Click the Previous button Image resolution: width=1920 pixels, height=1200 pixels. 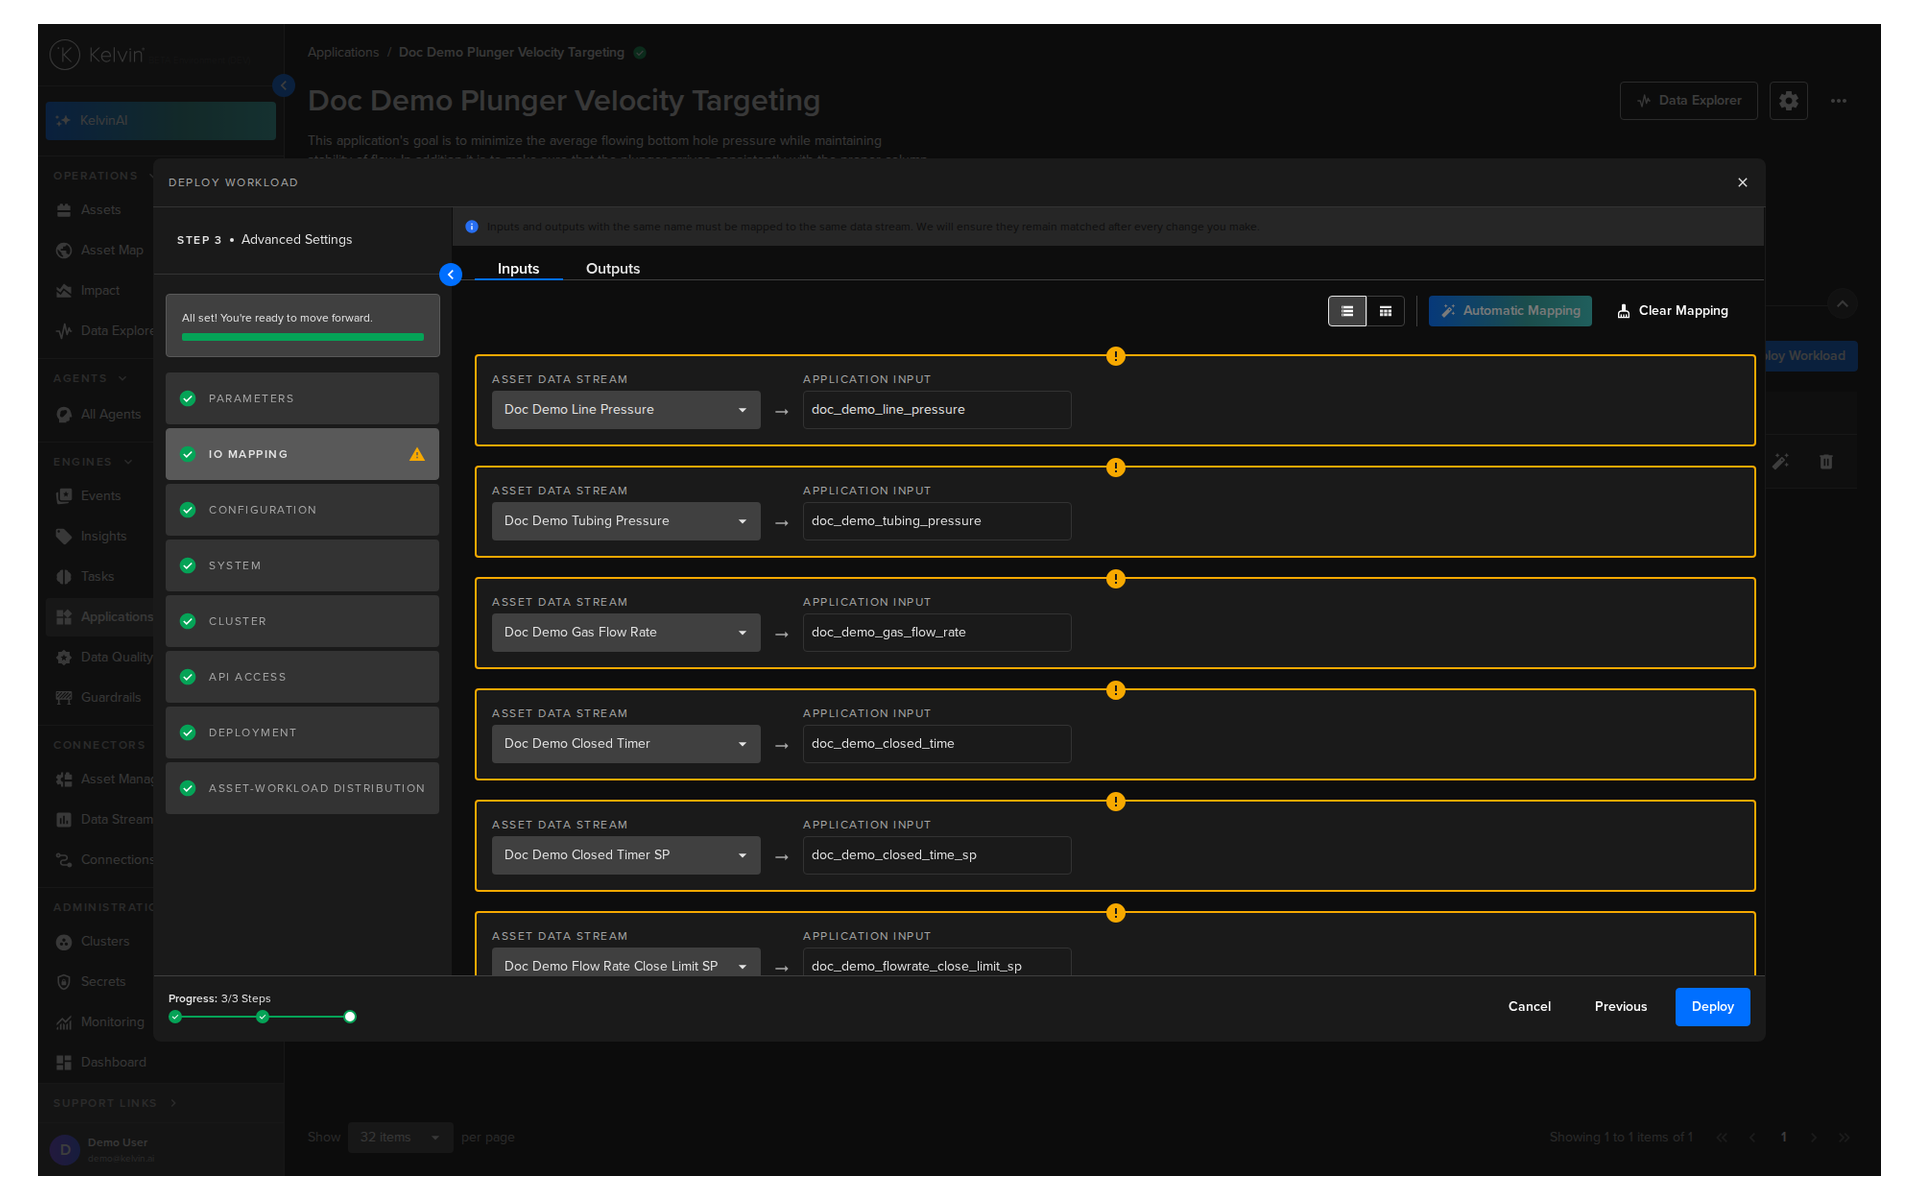pyautogui.click(x=1620, y=1007)
